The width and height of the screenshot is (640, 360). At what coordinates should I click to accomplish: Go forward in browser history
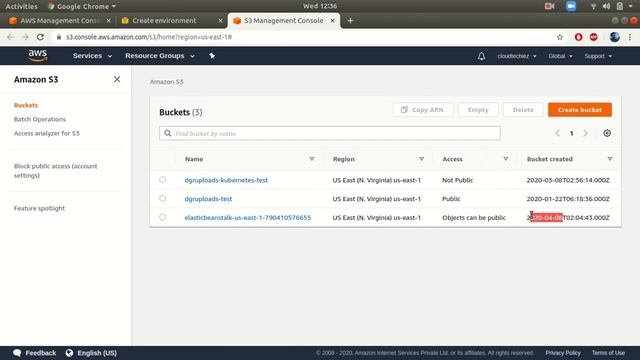(25, 37)
